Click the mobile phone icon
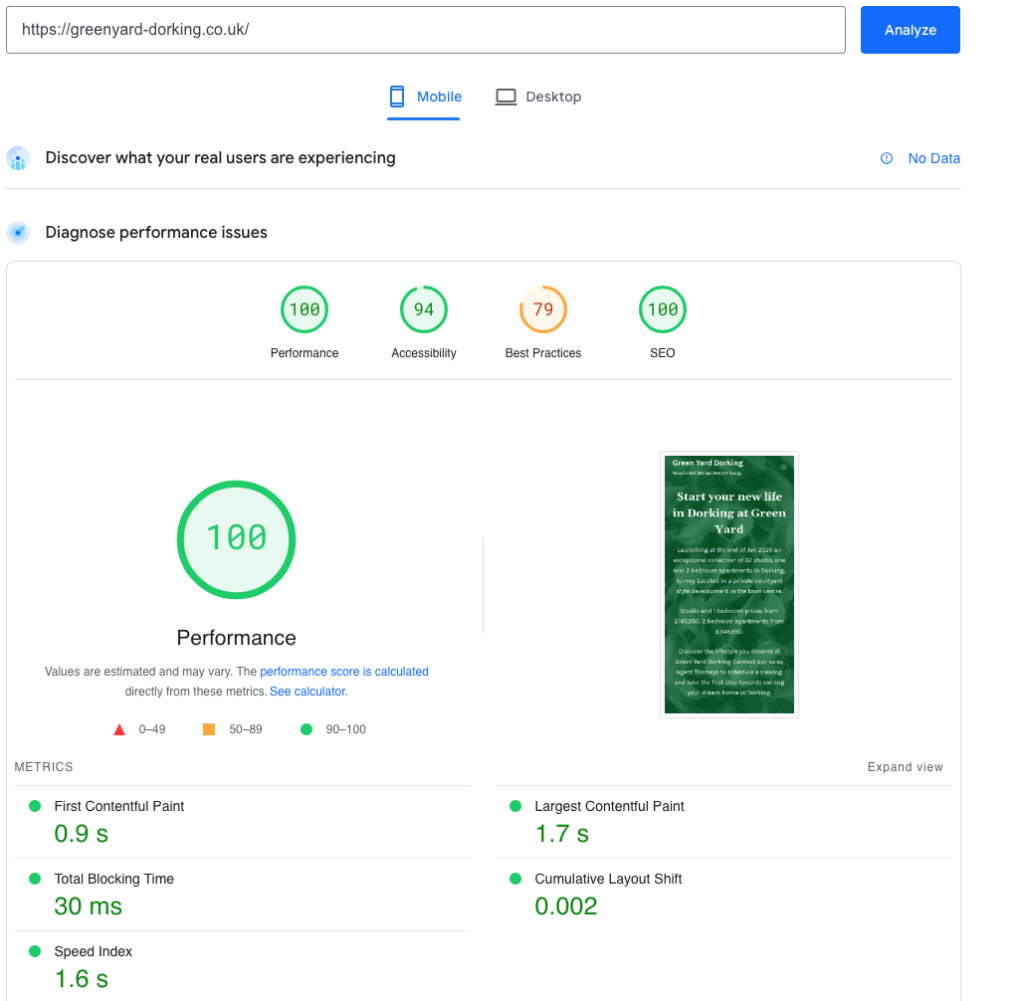 (x=397, y=97)
